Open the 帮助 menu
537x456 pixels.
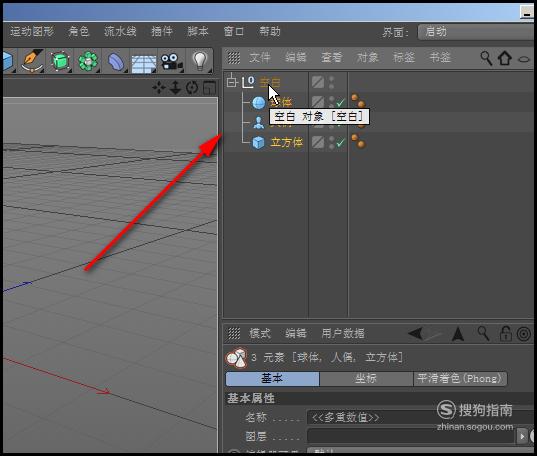270,32
